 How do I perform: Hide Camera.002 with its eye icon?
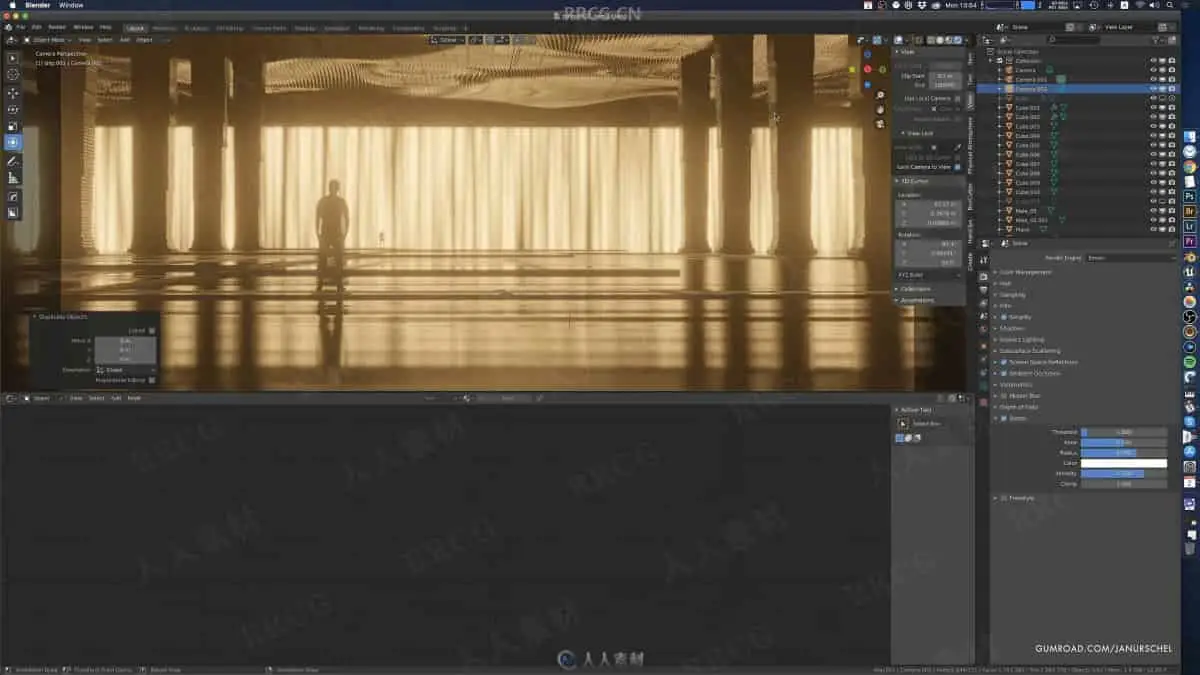(x=1153, y=89)
